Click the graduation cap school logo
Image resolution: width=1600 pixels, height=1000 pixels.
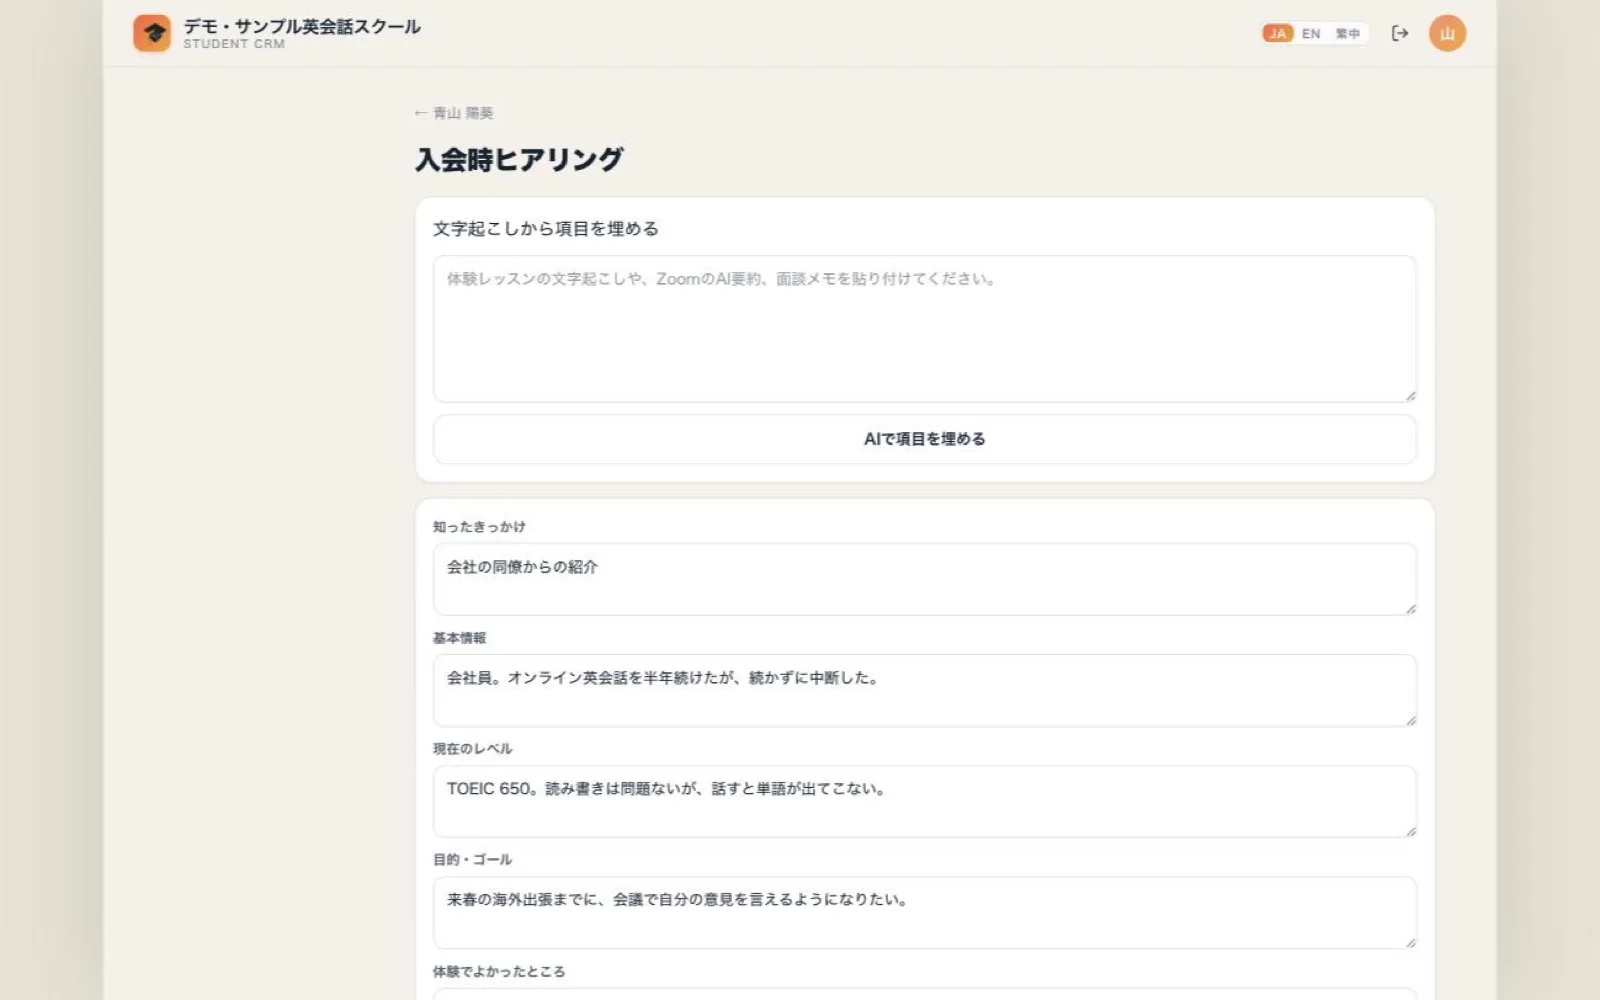pyautogui.click(x=152, y=33)
